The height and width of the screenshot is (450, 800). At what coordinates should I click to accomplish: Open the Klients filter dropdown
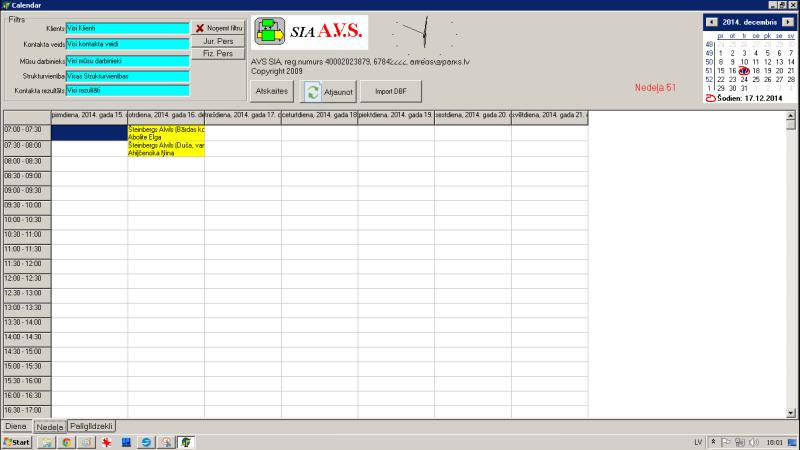click(127, 29)
